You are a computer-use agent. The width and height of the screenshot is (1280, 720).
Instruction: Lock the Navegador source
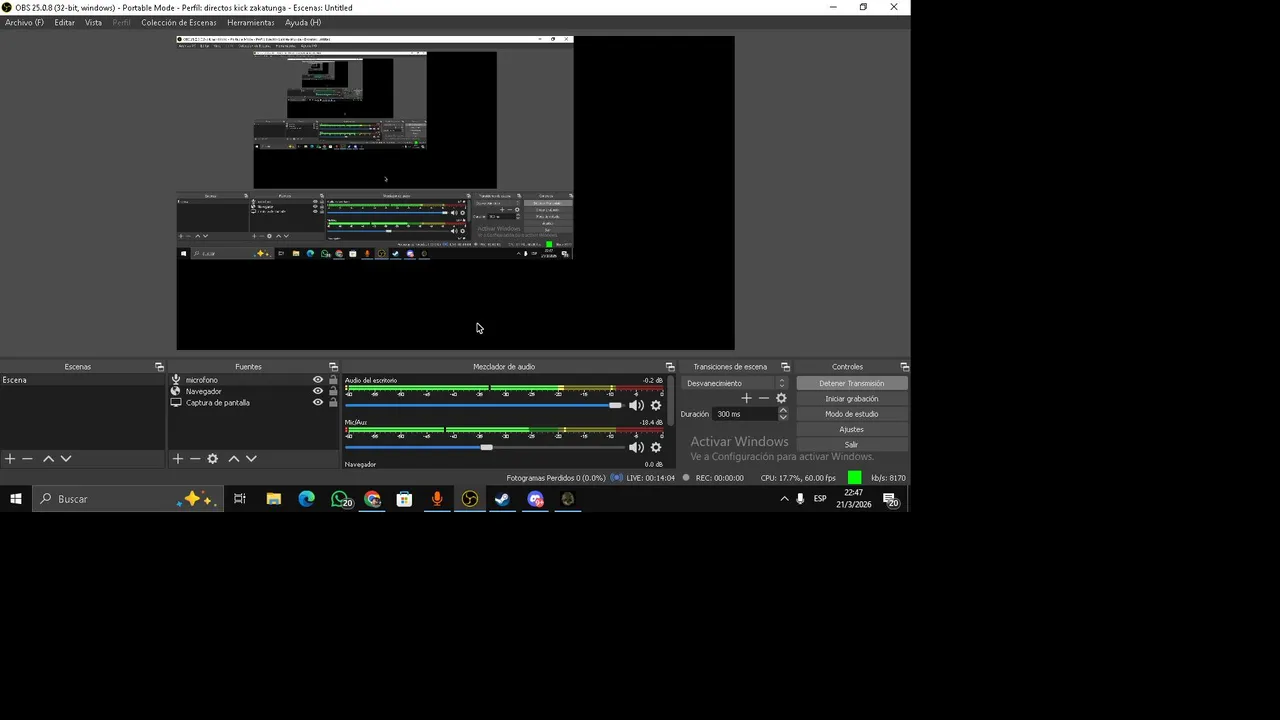click(333, 391)
